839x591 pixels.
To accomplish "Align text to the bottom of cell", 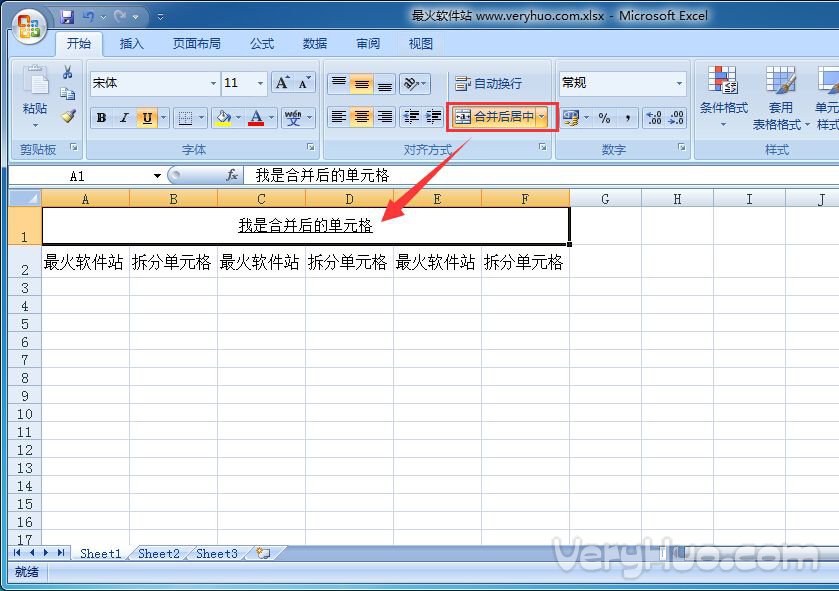I will 384,83.
